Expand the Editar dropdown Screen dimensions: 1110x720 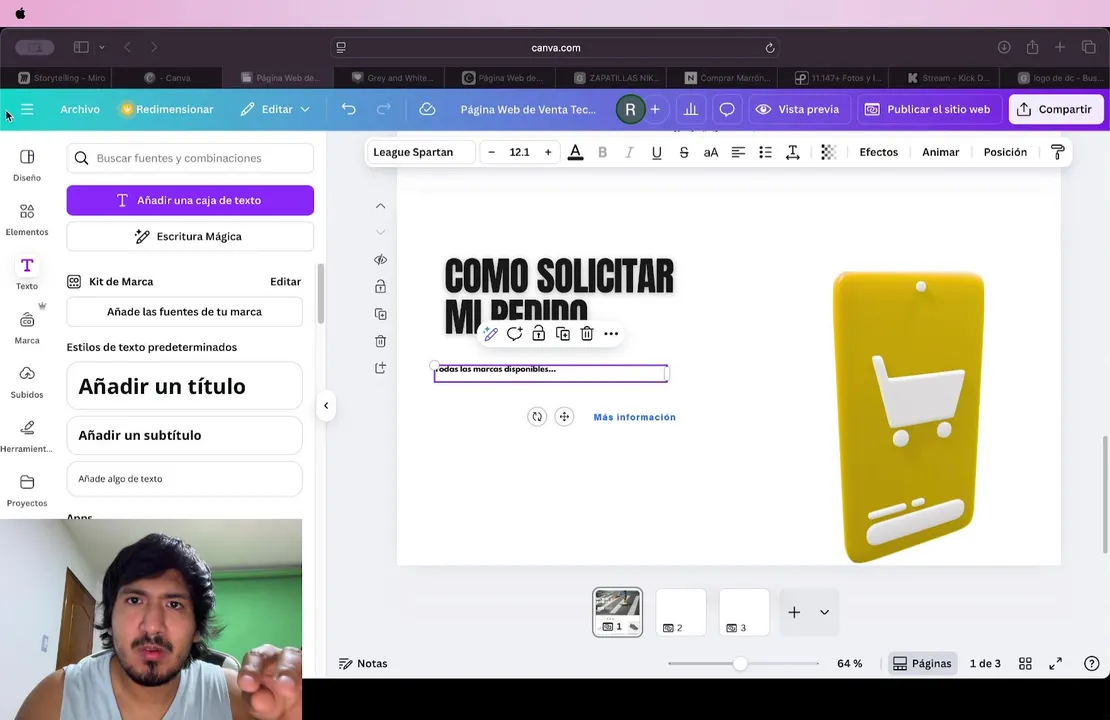(275, 109)
